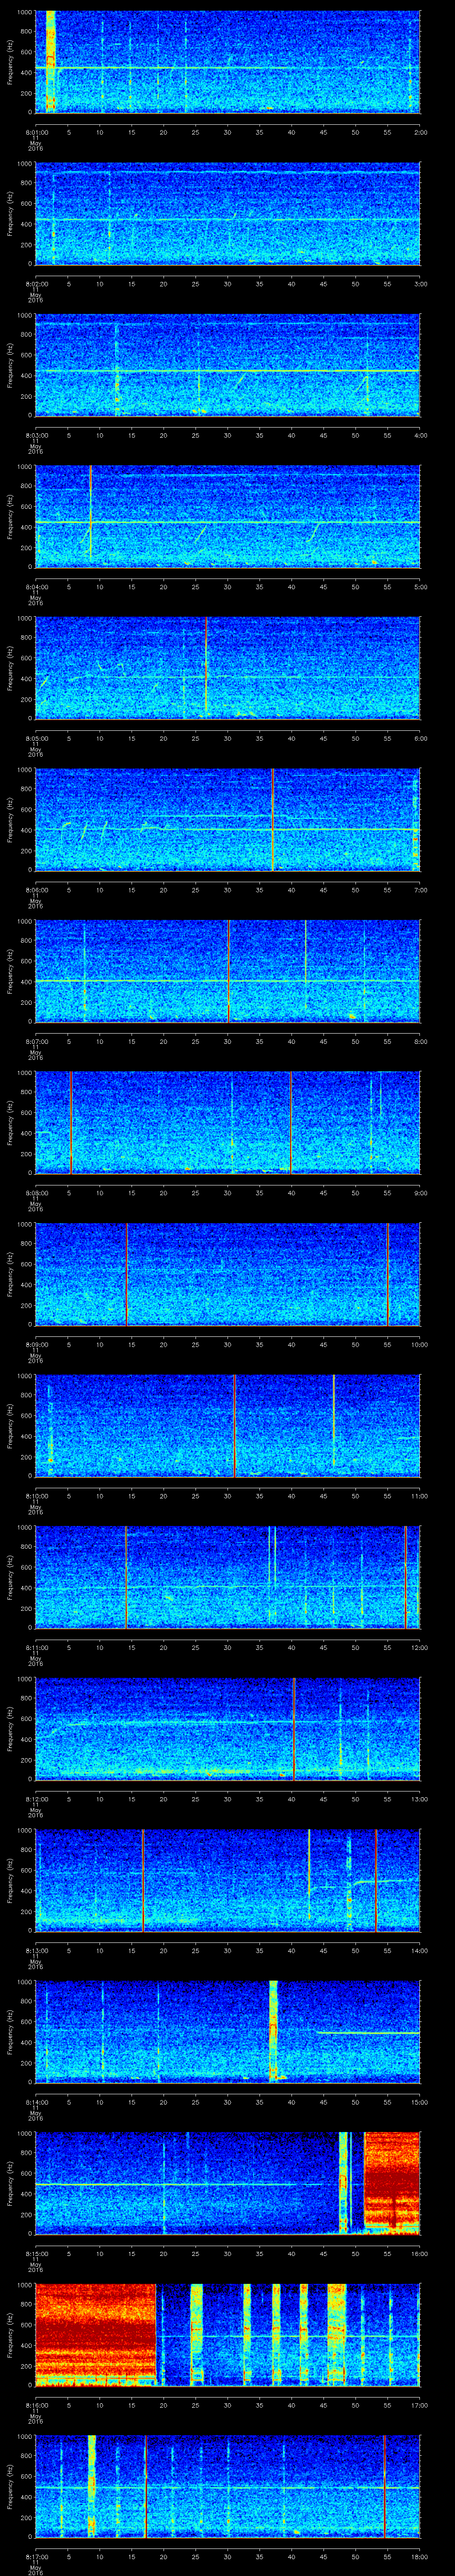Click the red vertical line in the 8:06:00 spectrogram
Screen dimensions: 455x2576
(x=272, y=819)
